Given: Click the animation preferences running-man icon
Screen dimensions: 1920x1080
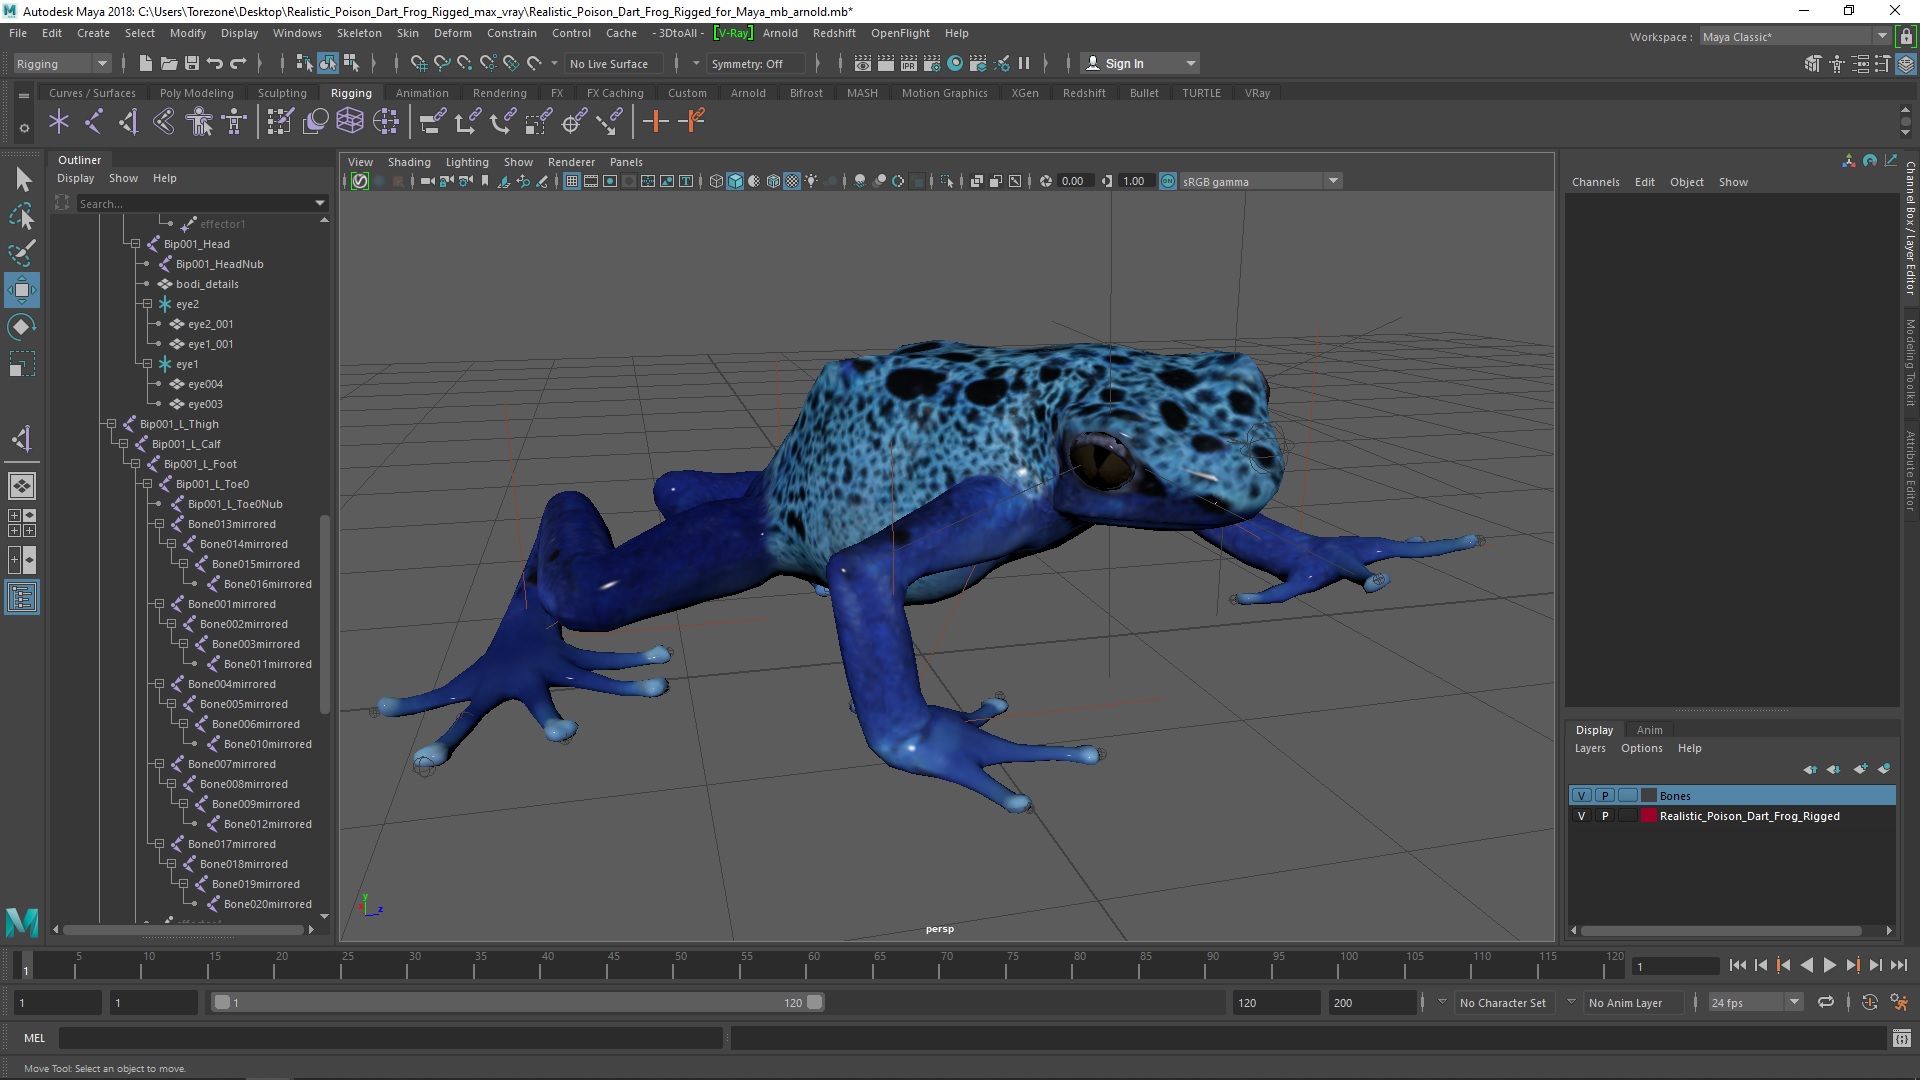Looking at the screenshot, I should click(1899, 1002).
